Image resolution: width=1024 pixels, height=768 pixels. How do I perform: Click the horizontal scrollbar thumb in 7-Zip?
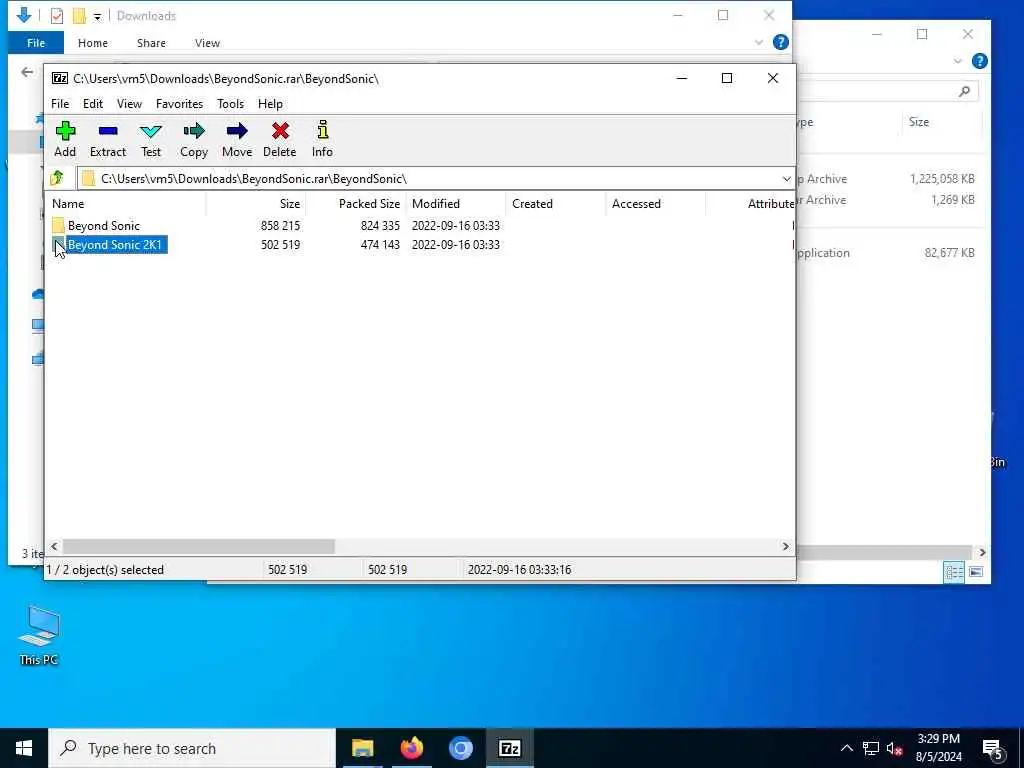pos(199,546)
